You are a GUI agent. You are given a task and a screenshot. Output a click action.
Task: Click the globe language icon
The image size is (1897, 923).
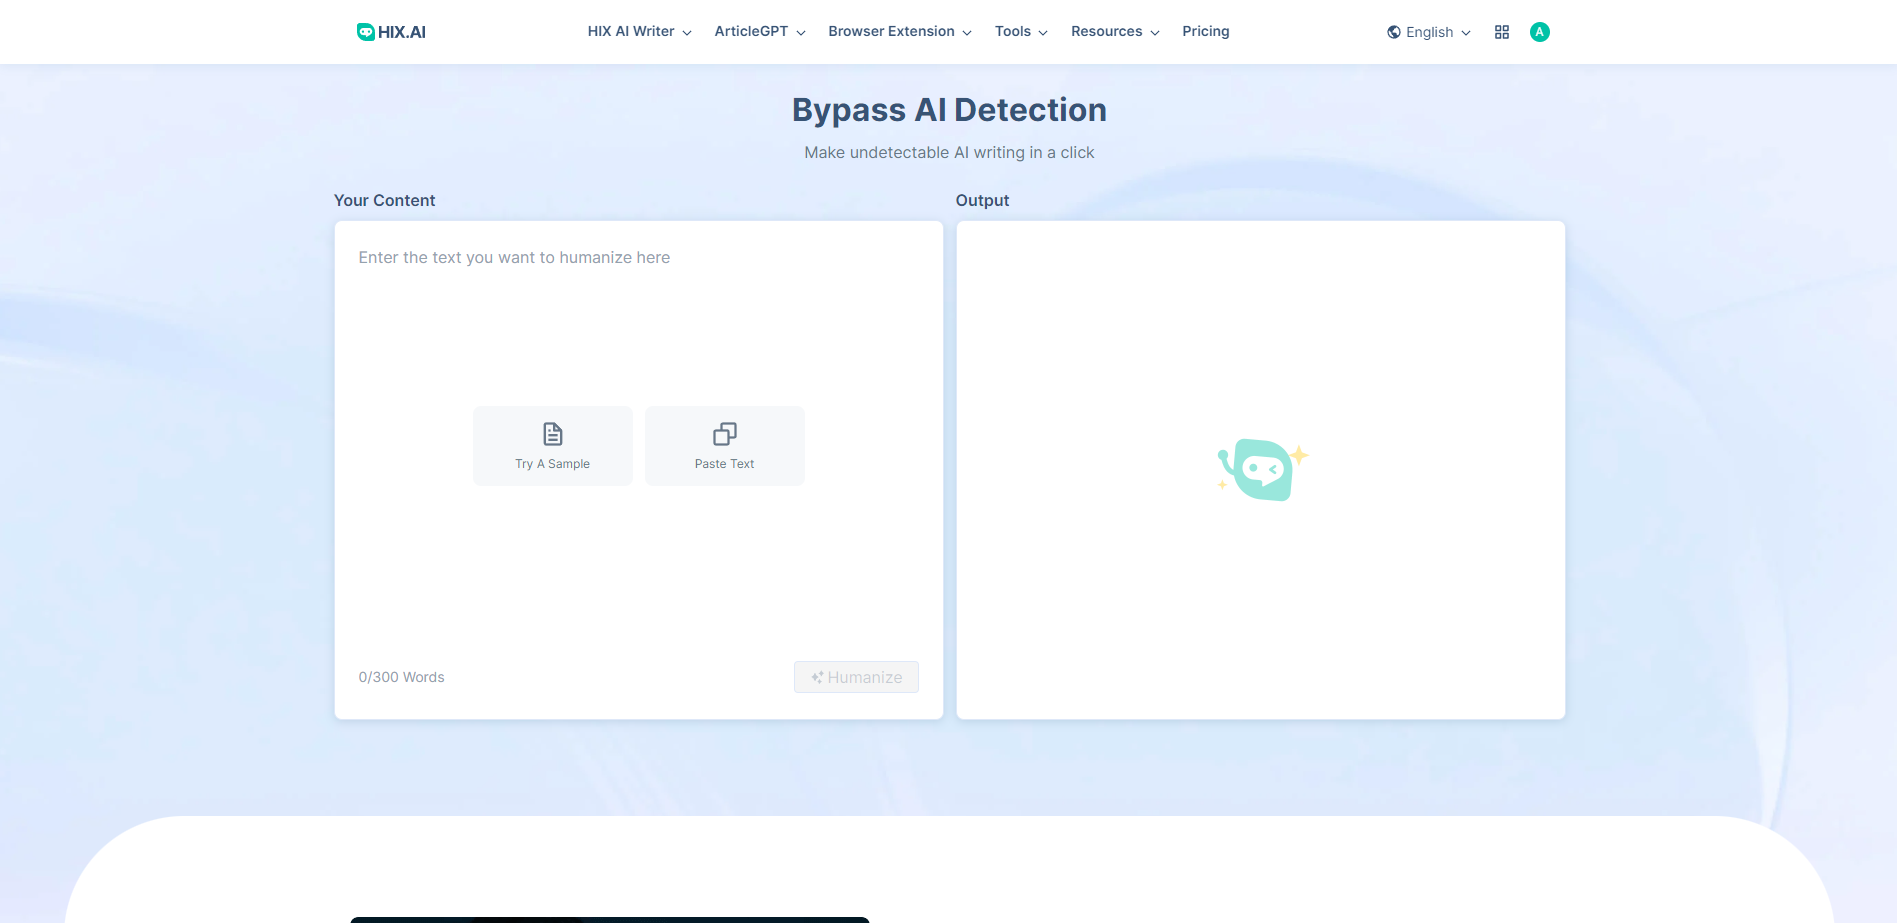(1393, 32)
